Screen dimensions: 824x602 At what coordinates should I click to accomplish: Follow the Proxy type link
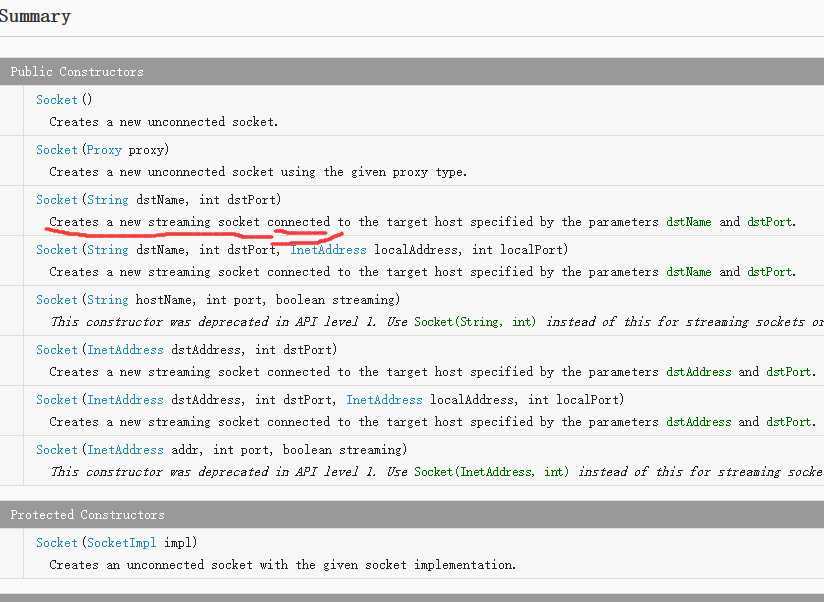point(104,150)
